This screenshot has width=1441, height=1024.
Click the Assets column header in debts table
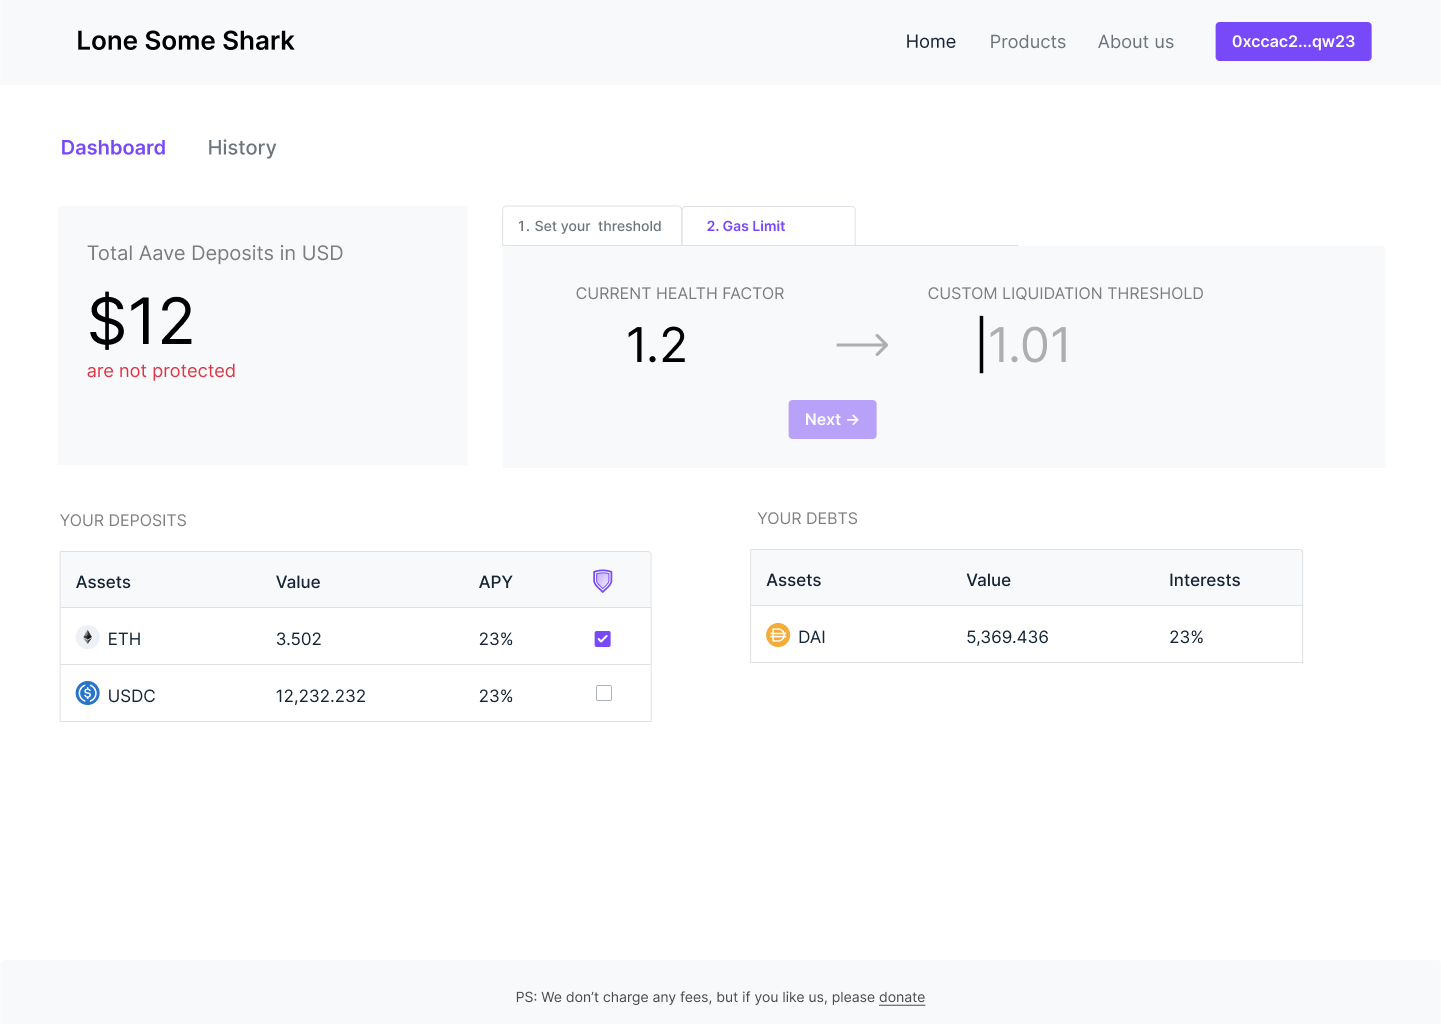pos(794,580)
